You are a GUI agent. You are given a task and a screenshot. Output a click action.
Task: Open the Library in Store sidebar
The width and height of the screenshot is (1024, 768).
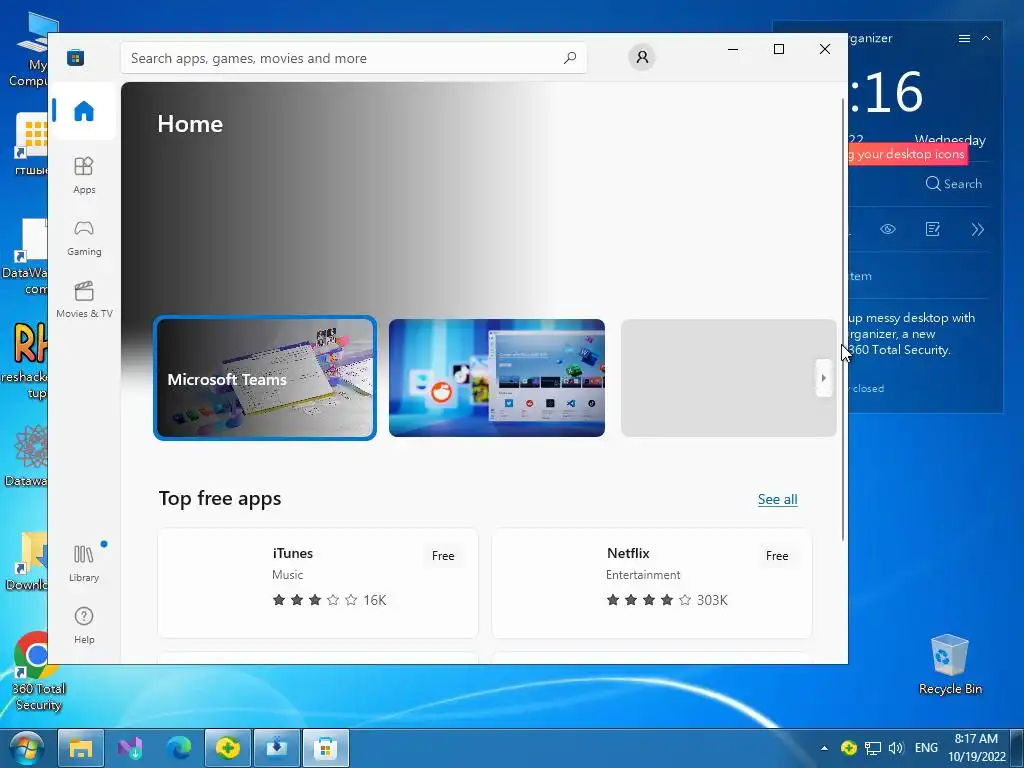click(84, 563)
